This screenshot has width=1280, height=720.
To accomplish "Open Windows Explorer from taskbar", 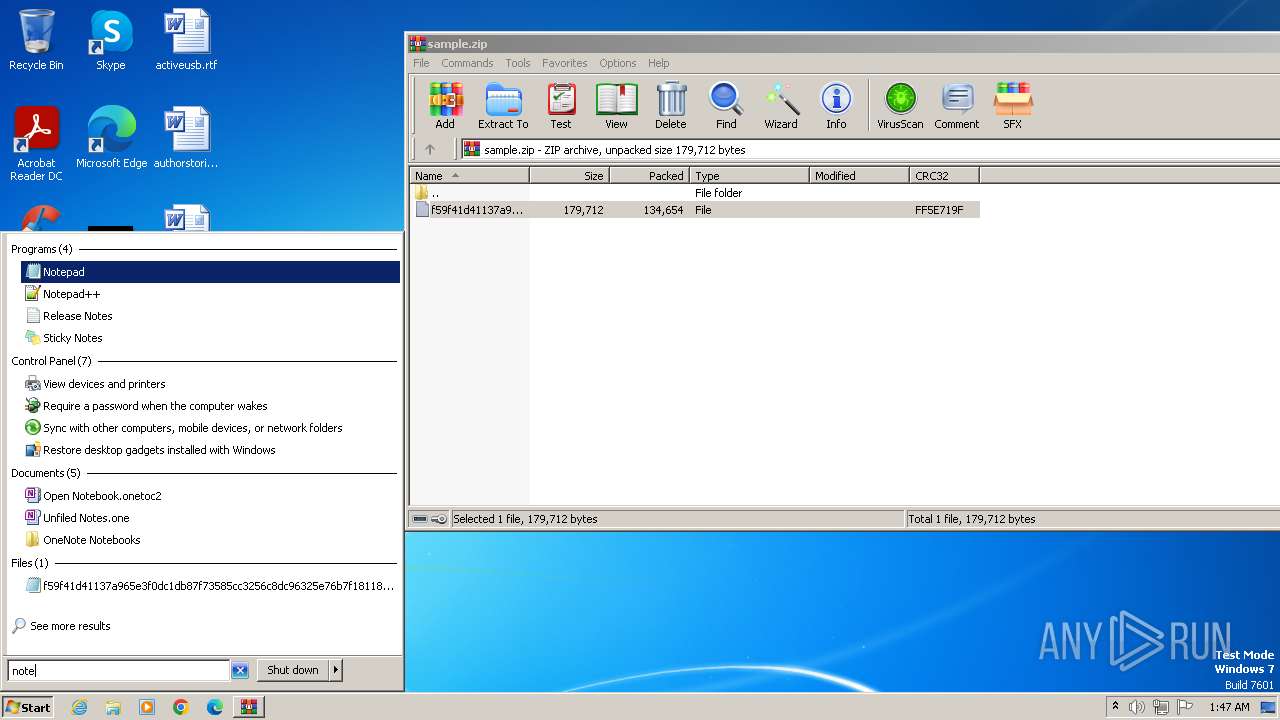I will click(x=113, y=707).
